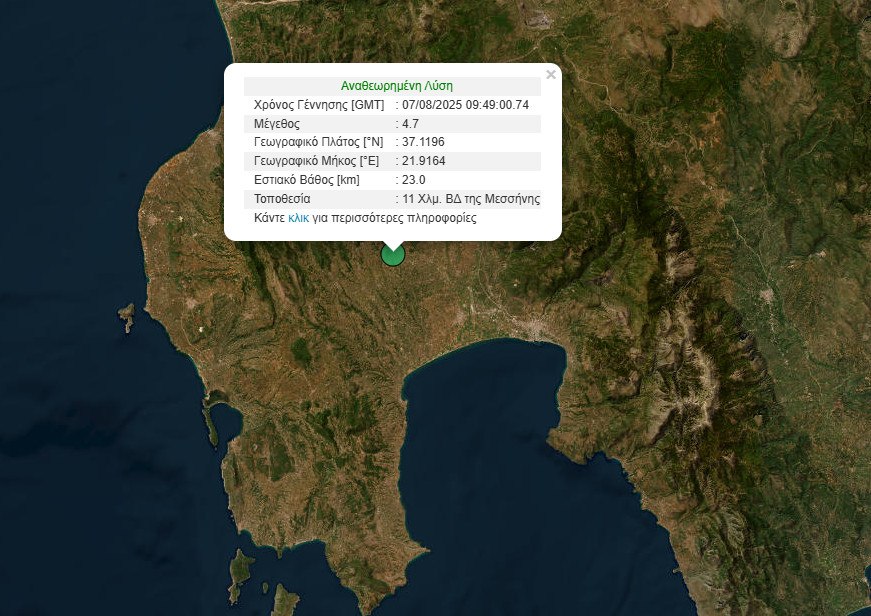Open the 'κλικ' link for more information
Image resolution: width=871 pixels, height=616 pixels.
[x=298, y=217]
